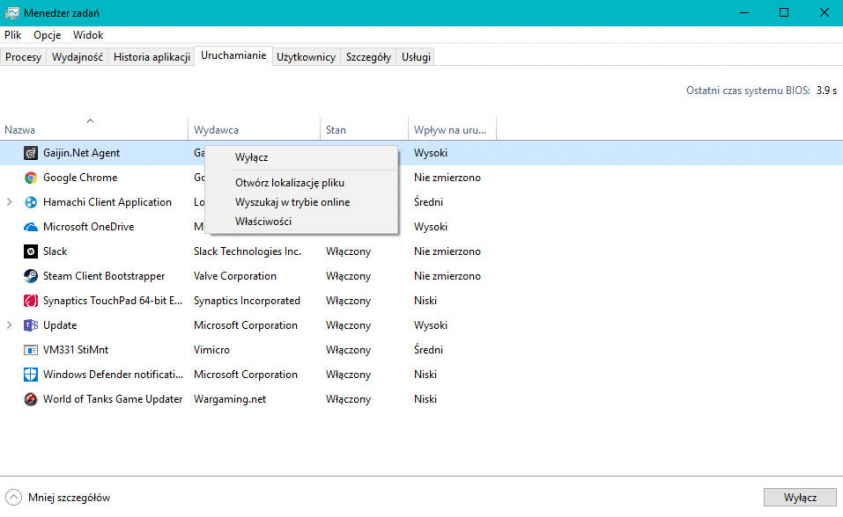843x517 pixels.
Task: Open the Opcje menu
Action: pyautogui.click(x=47, y=35)
